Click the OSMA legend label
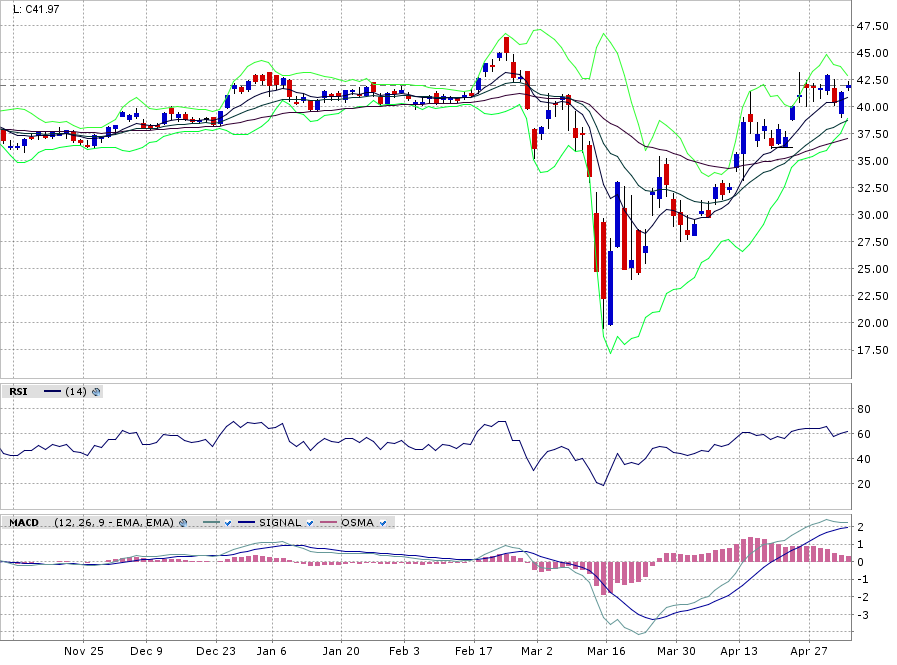 (x=357, y=522)
